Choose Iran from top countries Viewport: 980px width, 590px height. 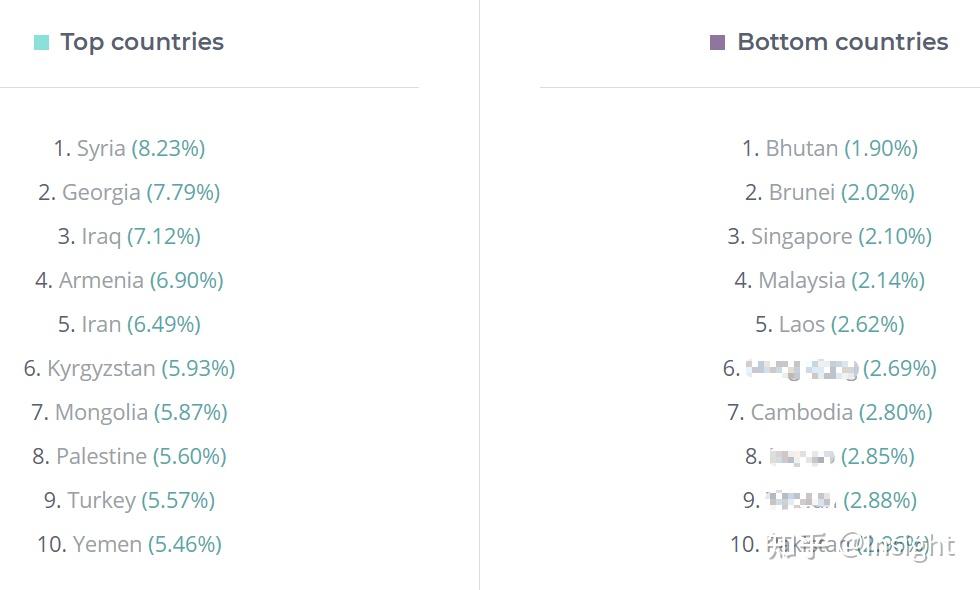pyautogui.click(x=101, y=324)
